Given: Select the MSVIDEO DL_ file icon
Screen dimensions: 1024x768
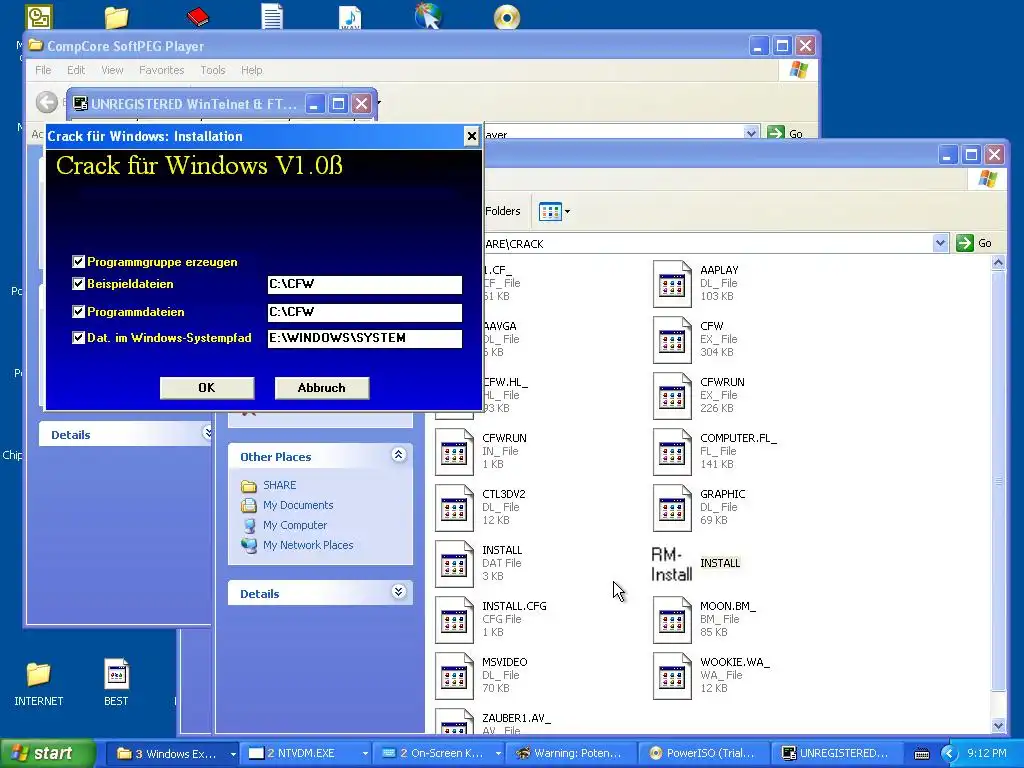Looking at the screenshot, I should pos(455,677).
